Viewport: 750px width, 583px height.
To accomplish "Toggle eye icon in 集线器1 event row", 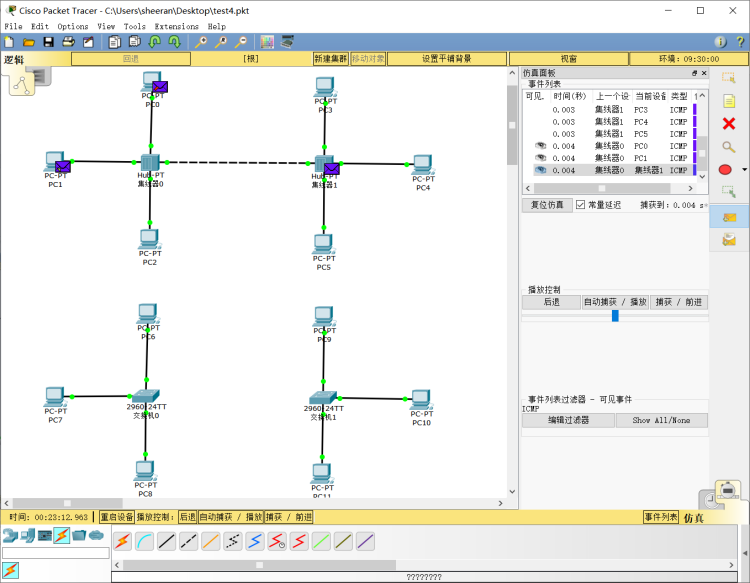I will (540, 170).
